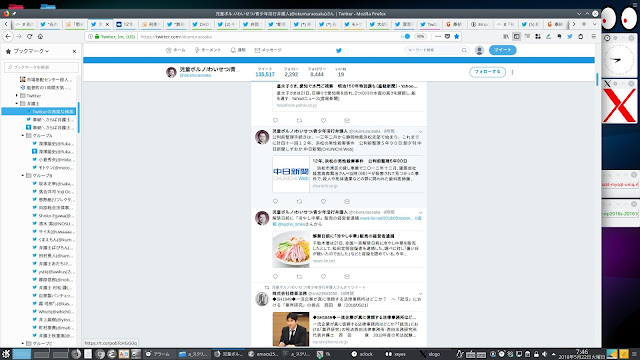This screenshot has width=640, height=360.
Task: Open a new tab with the plus button
Action: coord(584,24)
